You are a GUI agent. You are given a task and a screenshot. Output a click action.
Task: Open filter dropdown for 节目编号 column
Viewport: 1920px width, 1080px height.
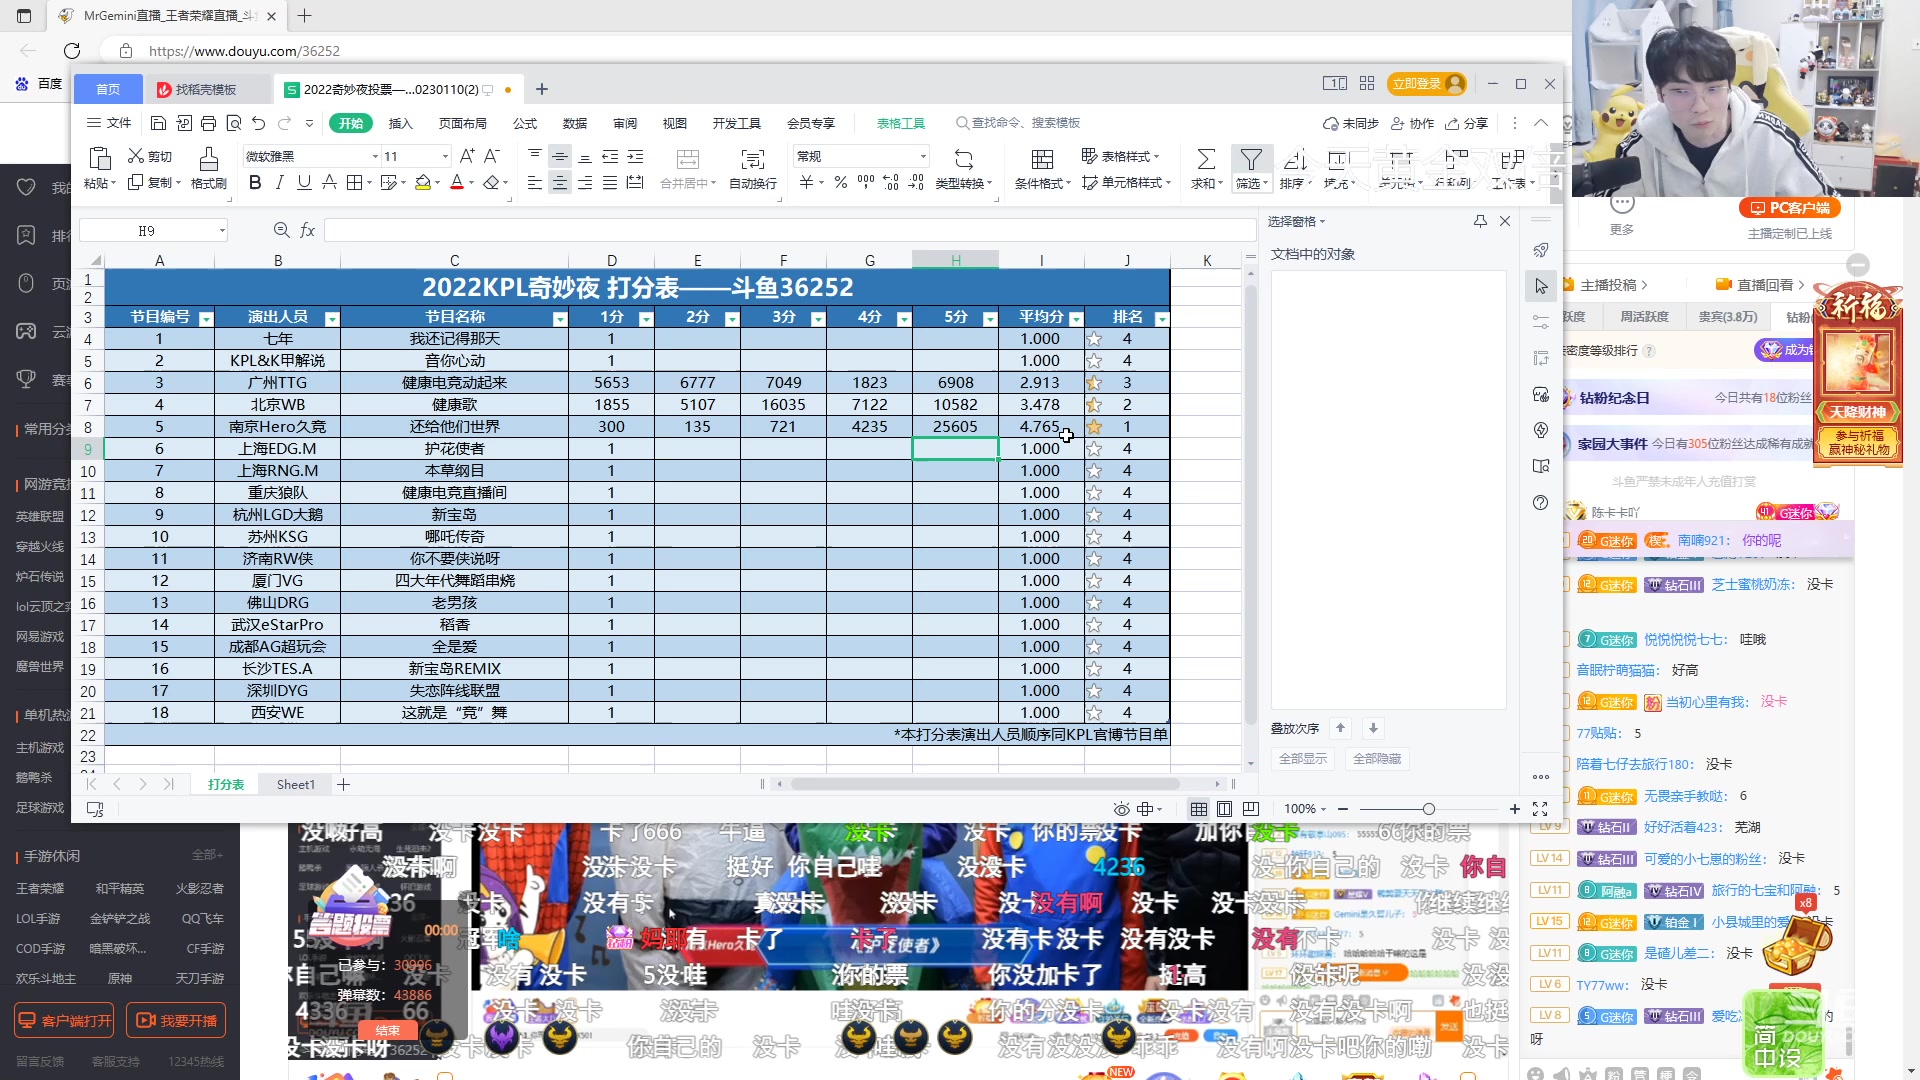[206, 319]
